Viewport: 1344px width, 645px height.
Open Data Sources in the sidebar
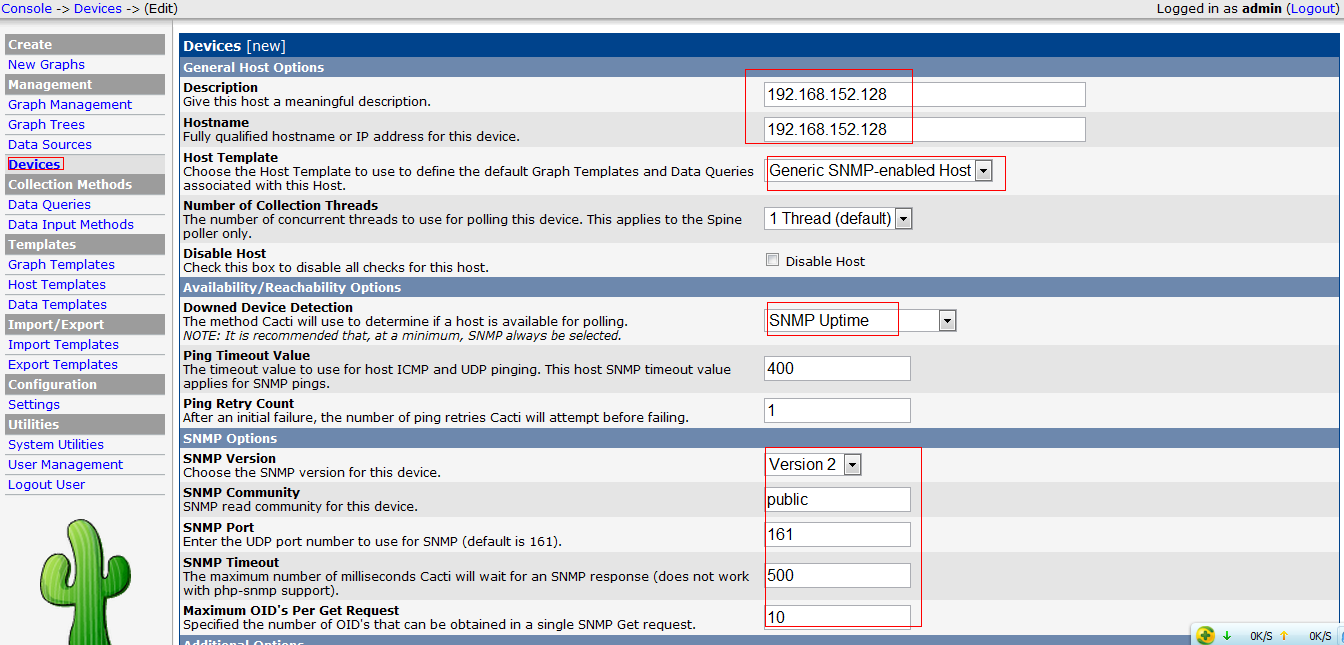pyautogui.click(x=50, y=145)
